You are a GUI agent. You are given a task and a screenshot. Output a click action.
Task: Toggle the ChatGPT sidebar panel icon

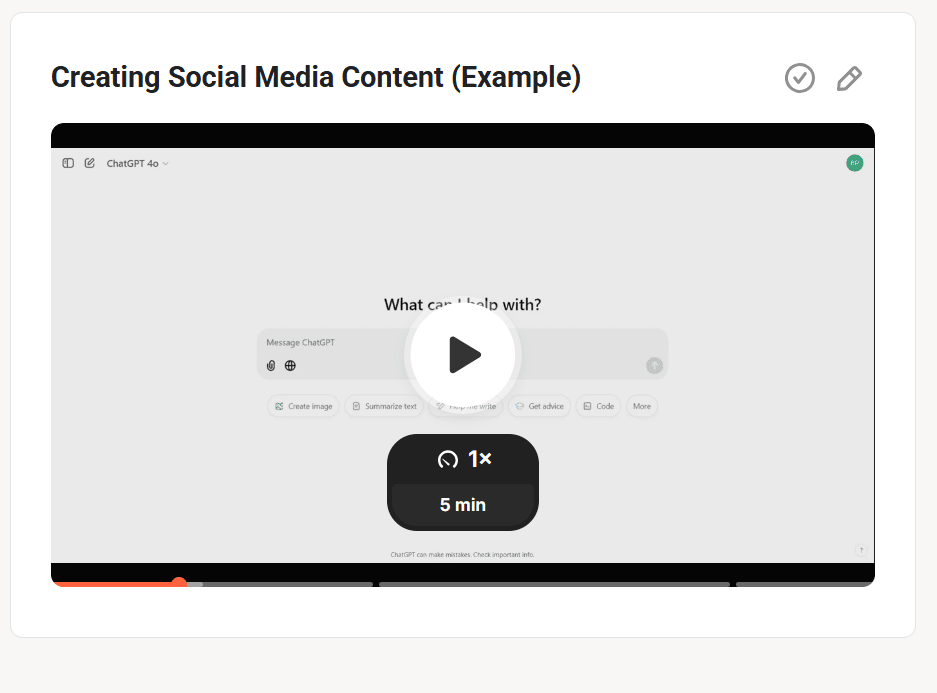(68, 163)
